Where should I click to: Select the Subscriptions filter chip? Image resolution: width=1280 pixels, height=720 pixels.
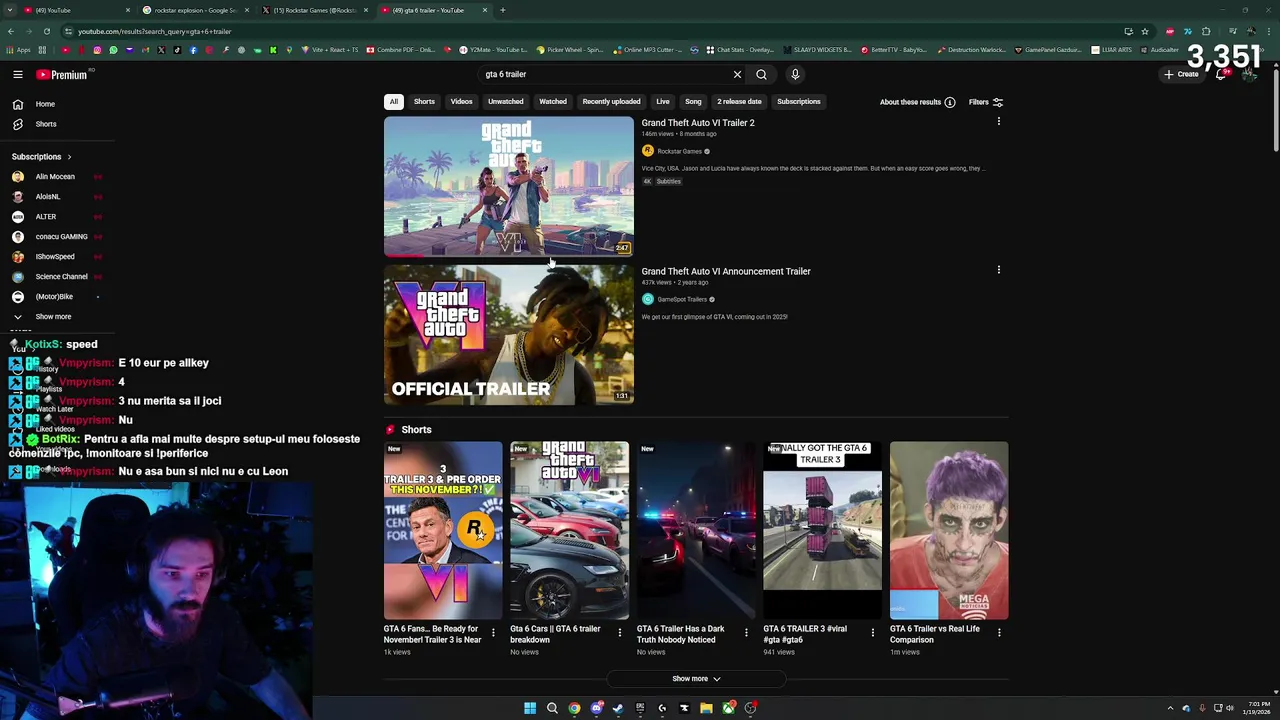tap(798, 101)
